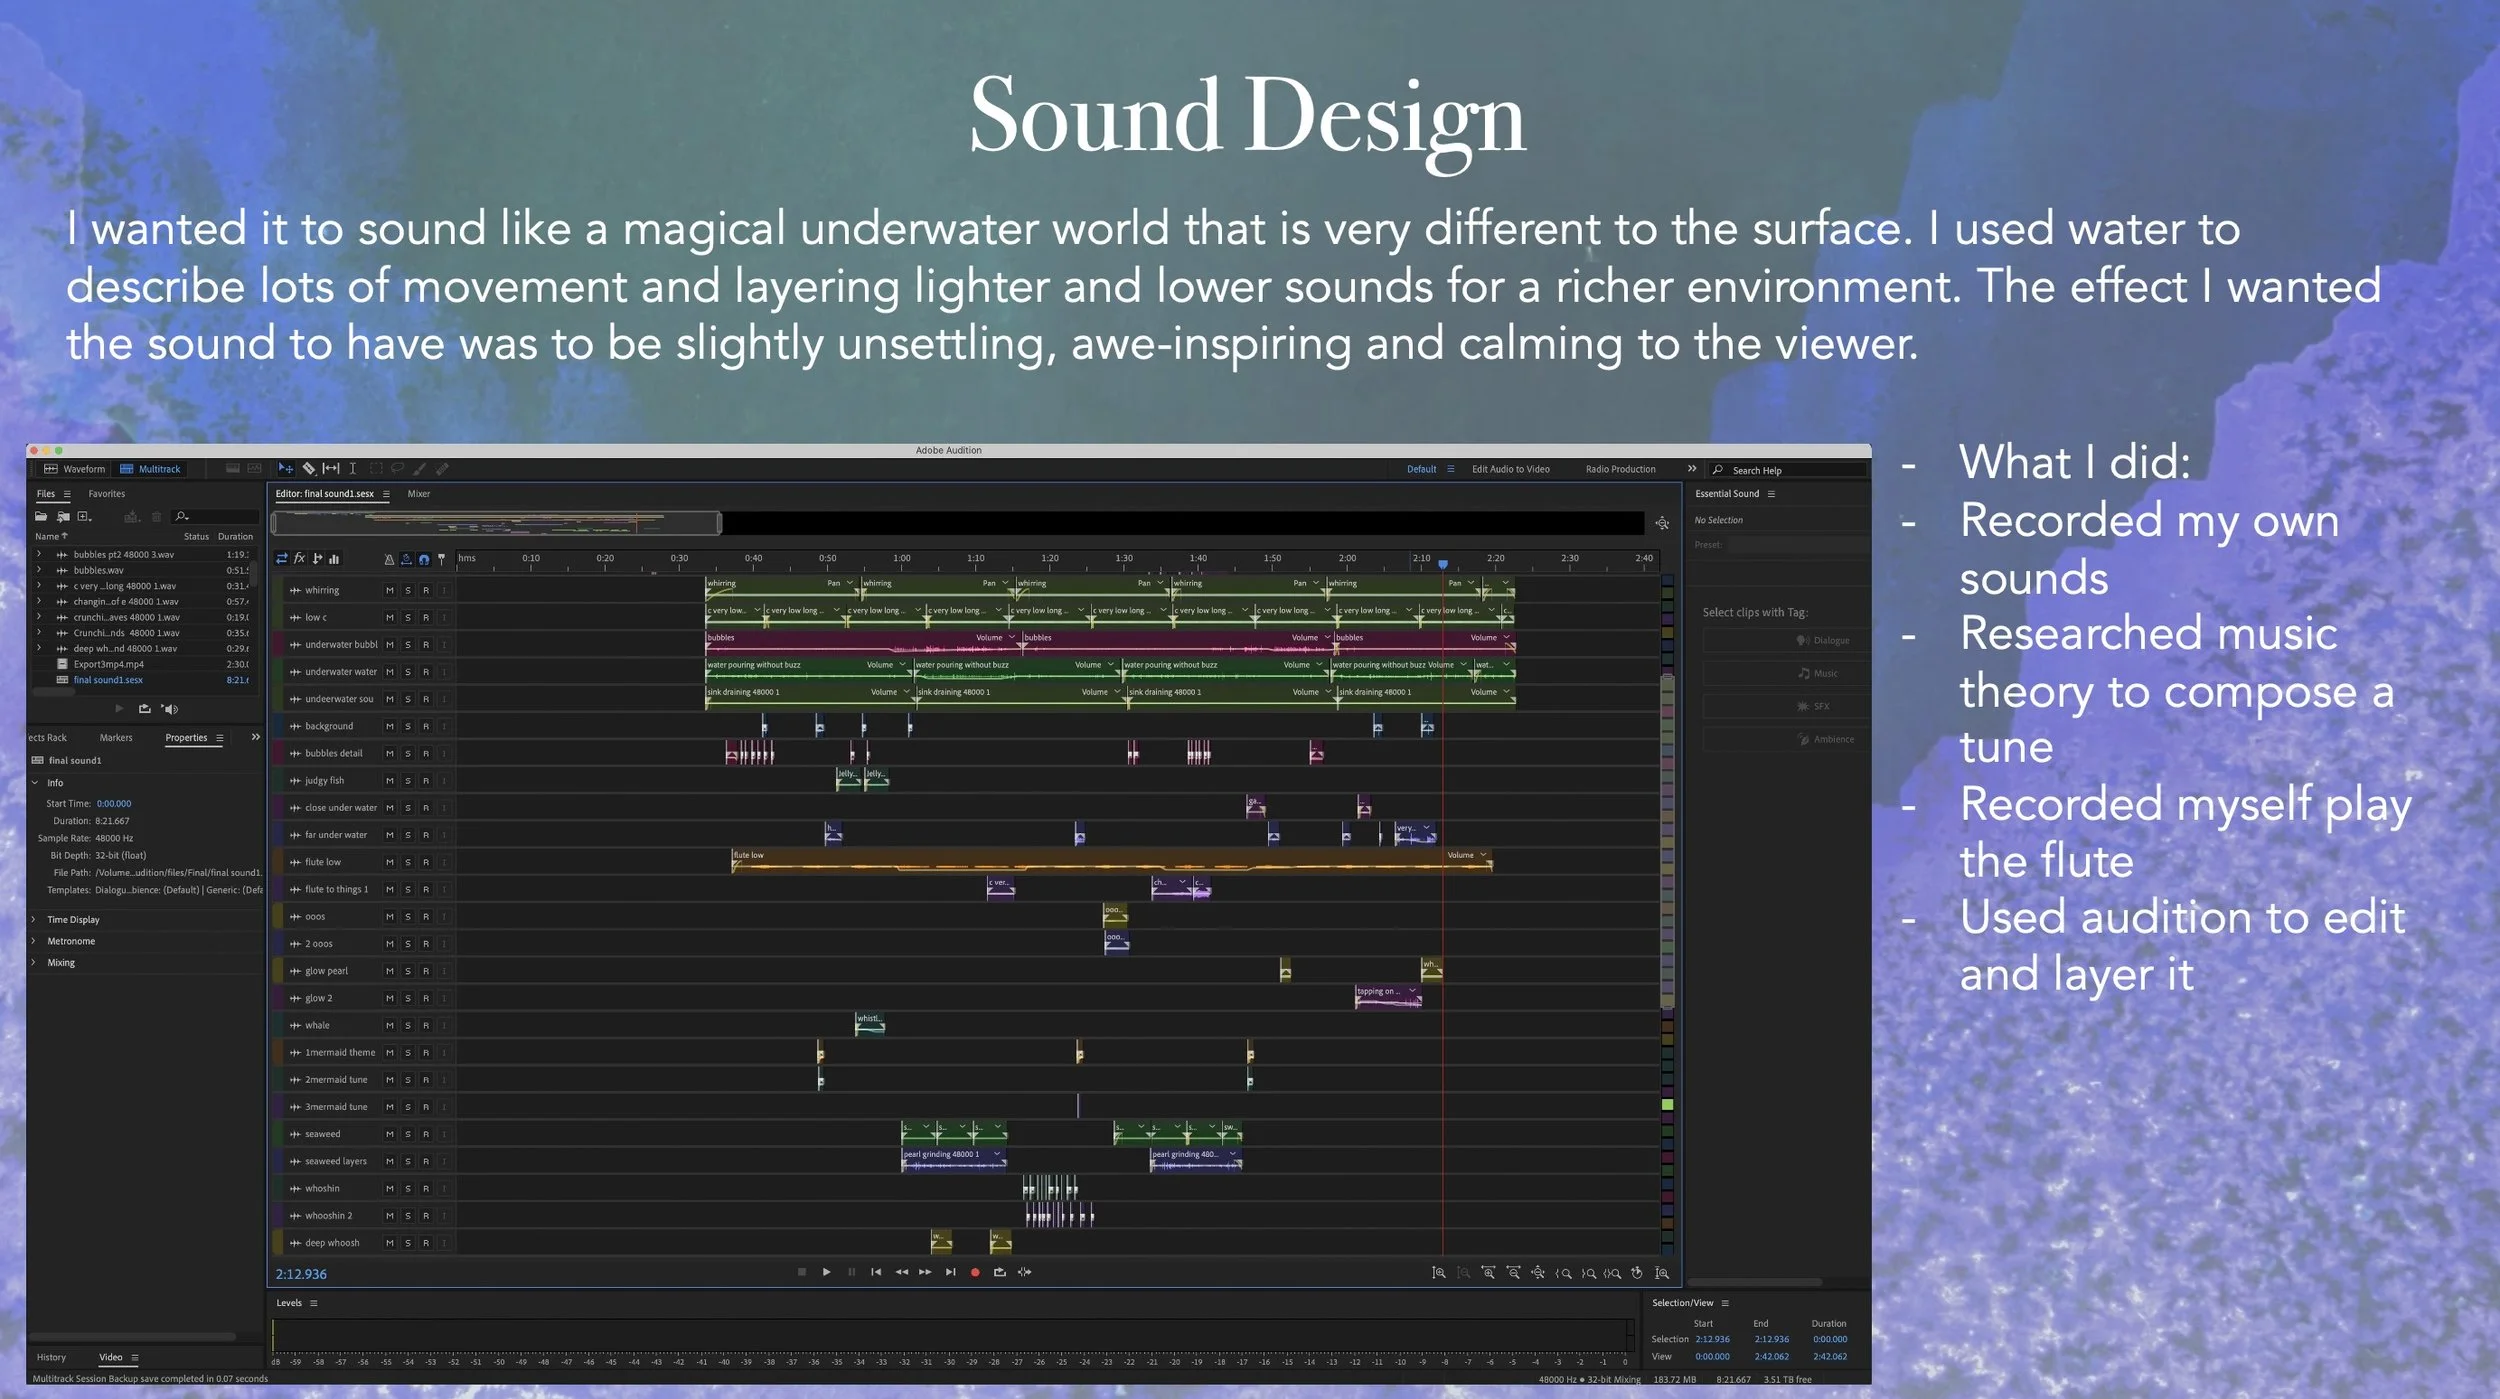Expand the Time Display section
This screenshot has height=1399, width=2500.
tap(72, 919)
